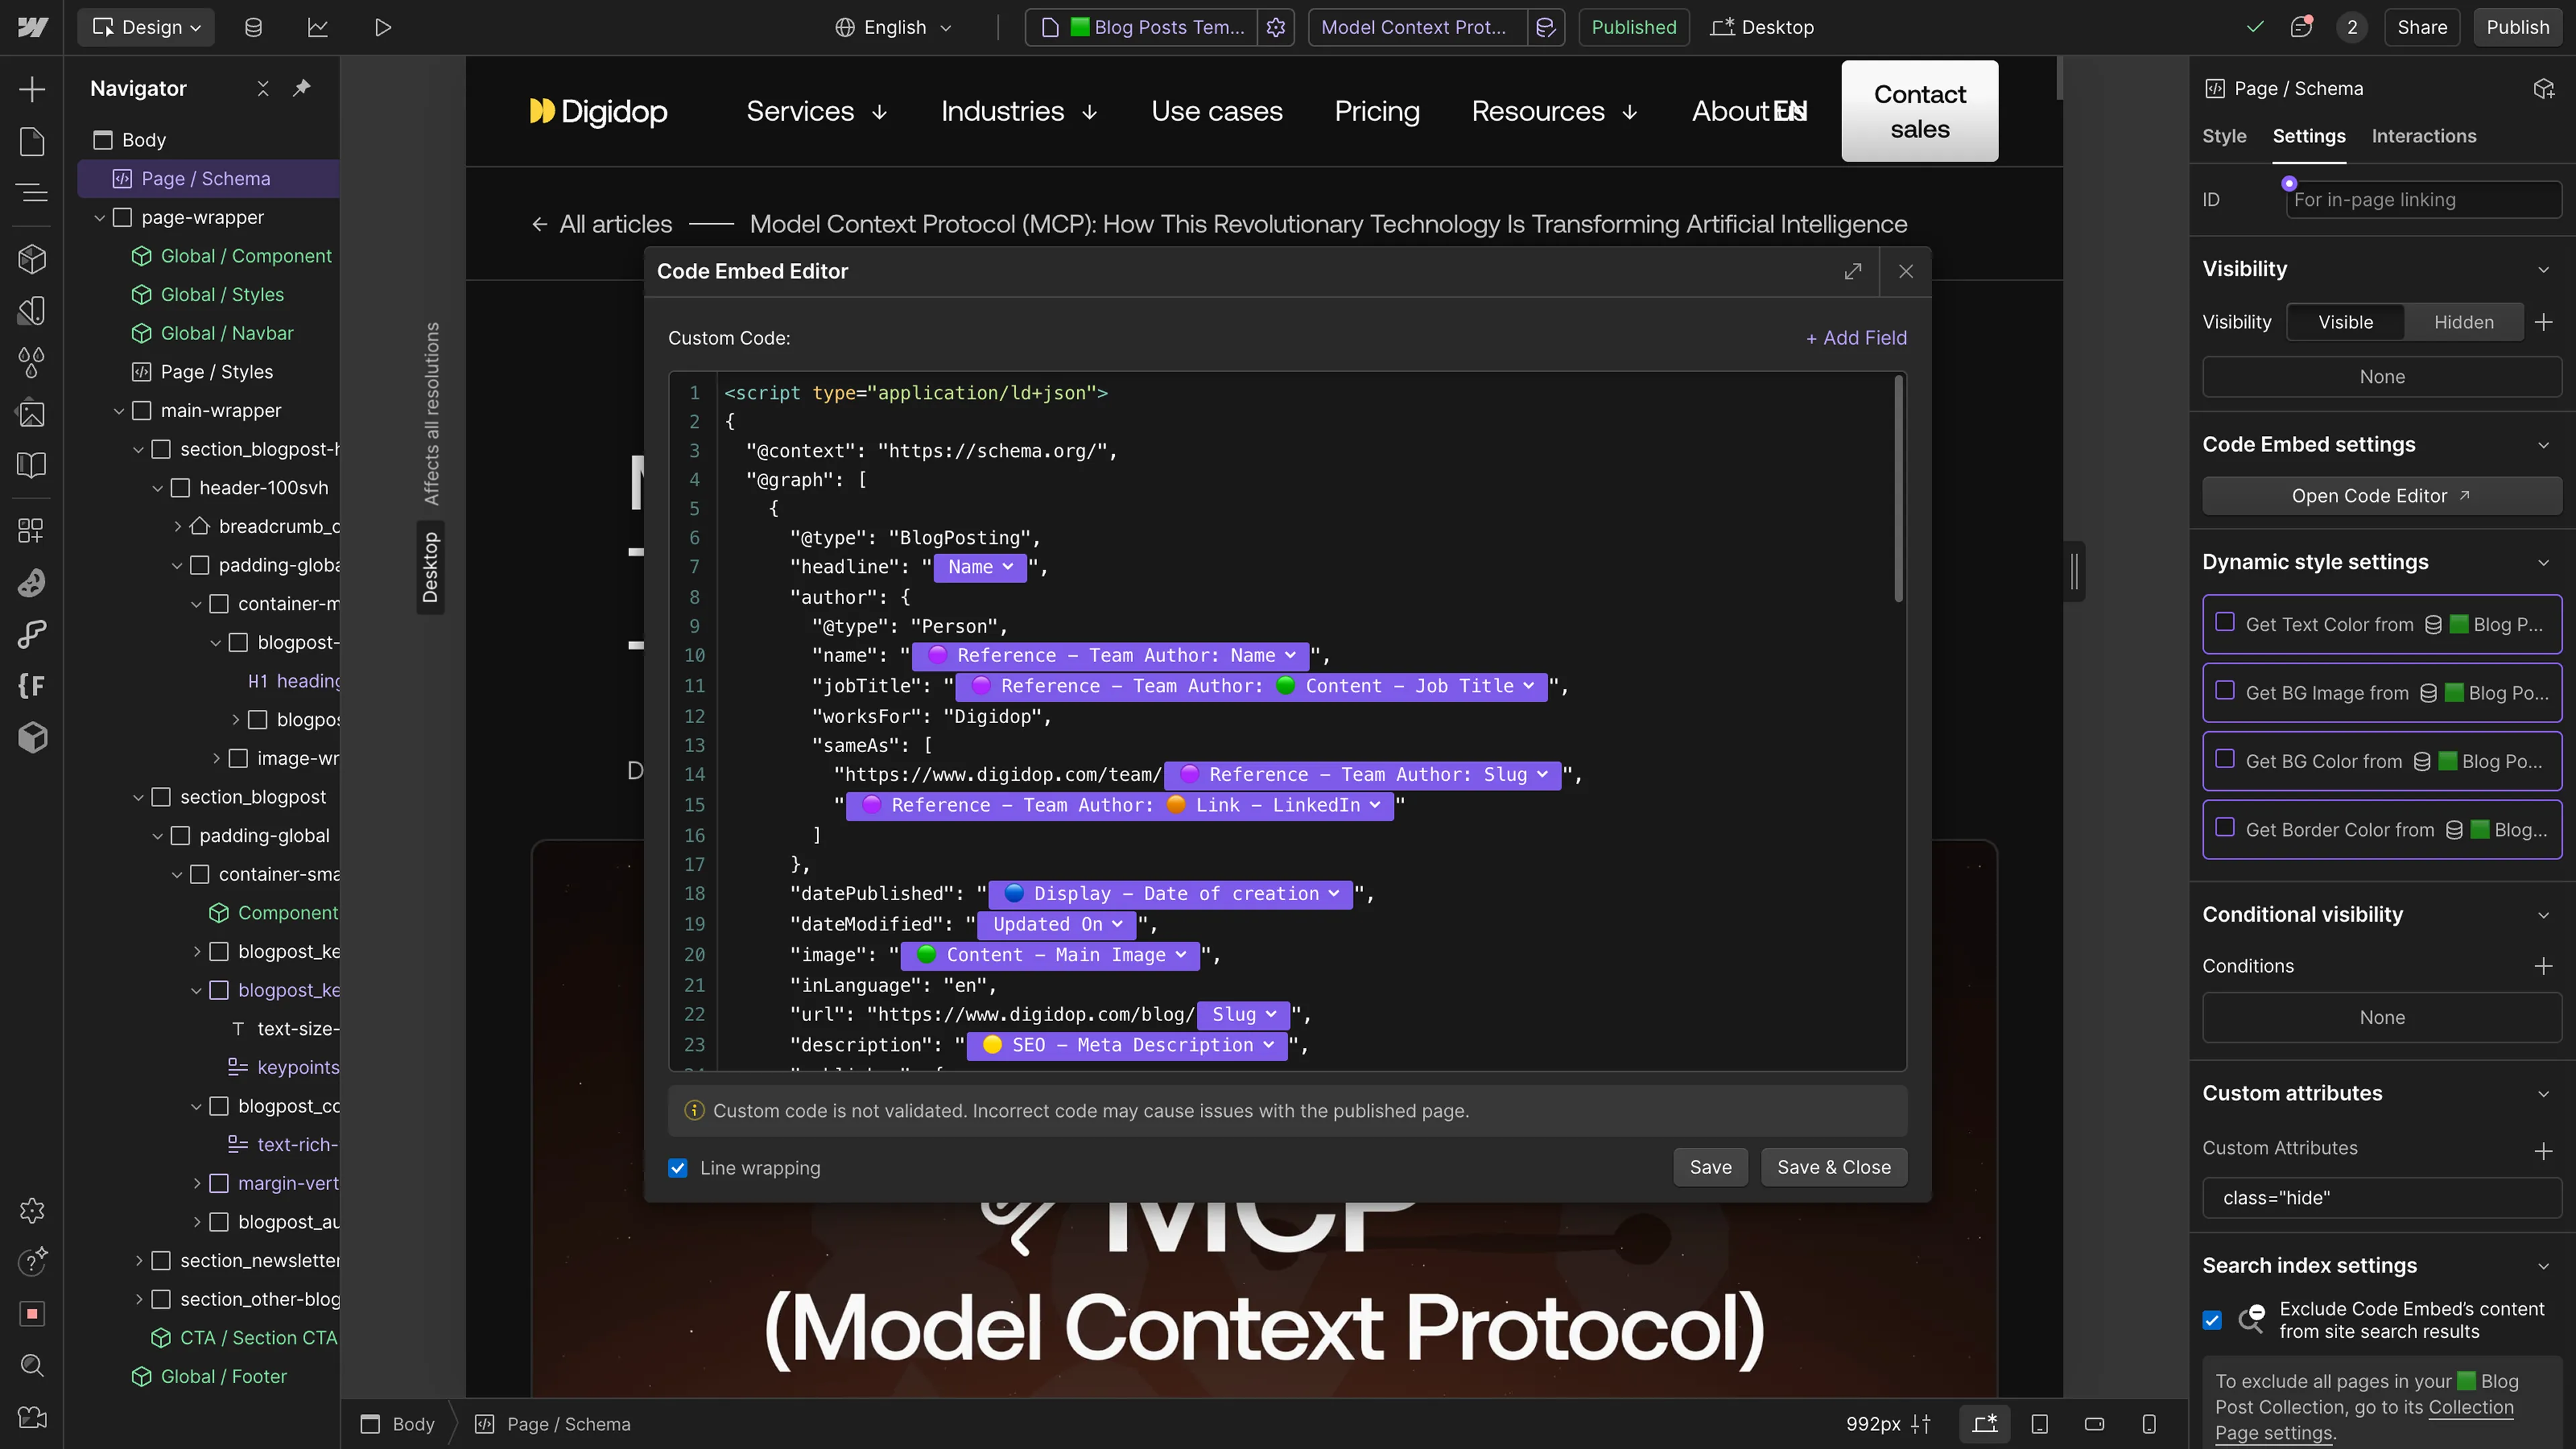Viewport: 2576px width, 1449px height.
Task: Toggle the Line wrapping checkbox
Action: [x=678, y=1168]
